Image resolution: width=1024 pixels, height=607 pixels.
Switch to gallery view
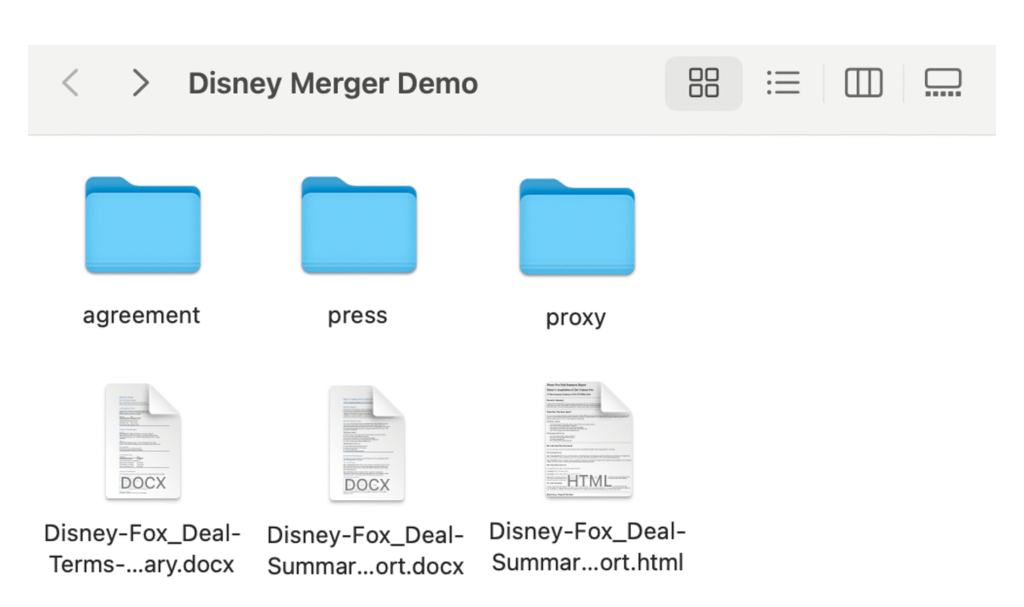(942, 83)
